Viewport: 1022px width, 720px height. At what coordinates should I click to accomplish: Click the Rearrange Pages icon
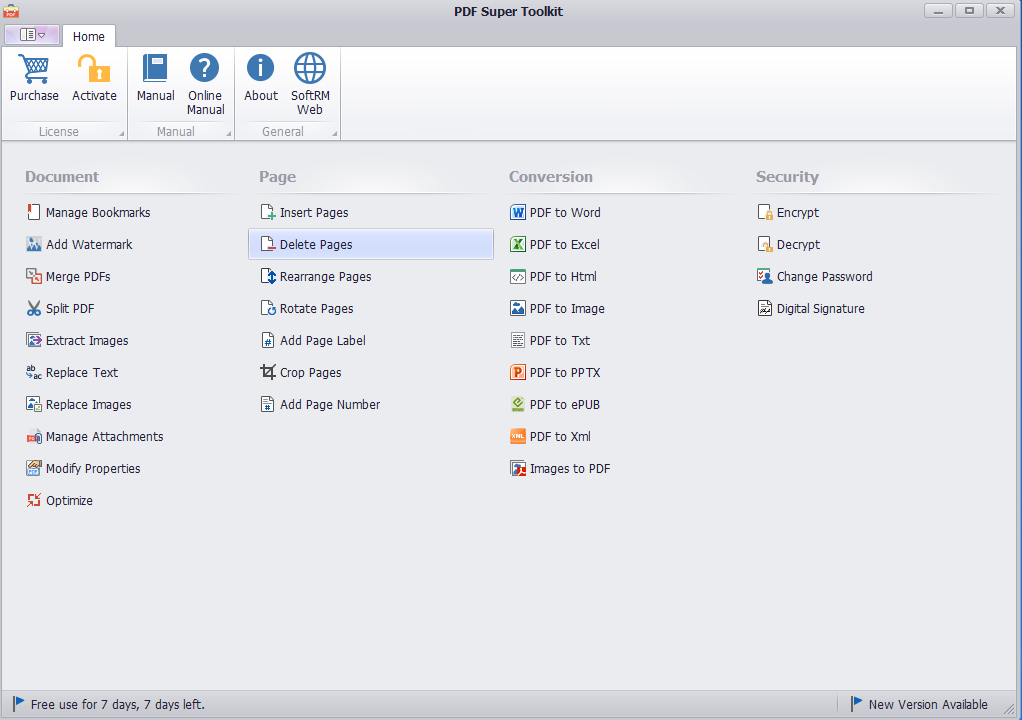268,276
